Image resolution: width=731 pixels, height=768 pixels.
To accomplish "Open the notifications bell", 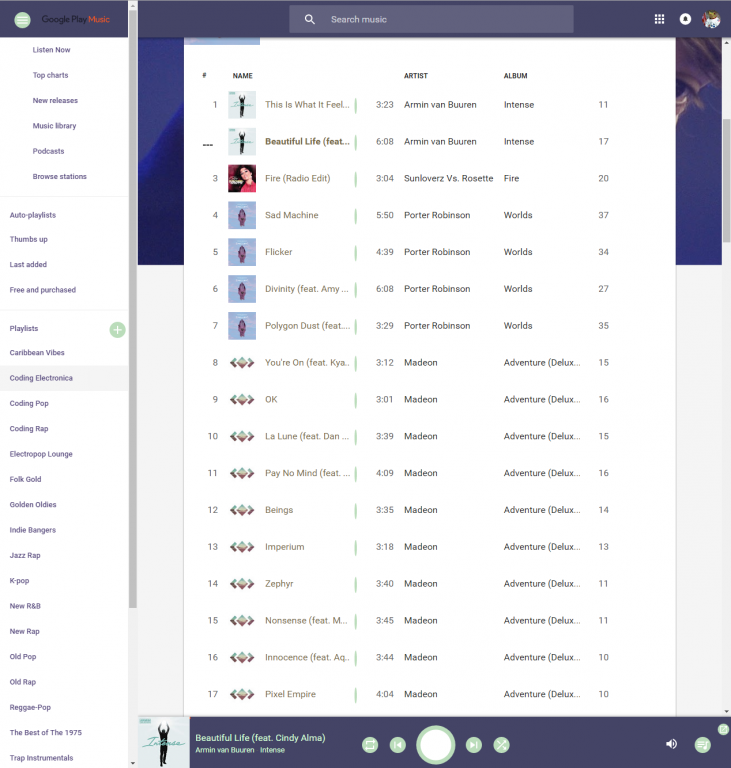I will (685, 19).
